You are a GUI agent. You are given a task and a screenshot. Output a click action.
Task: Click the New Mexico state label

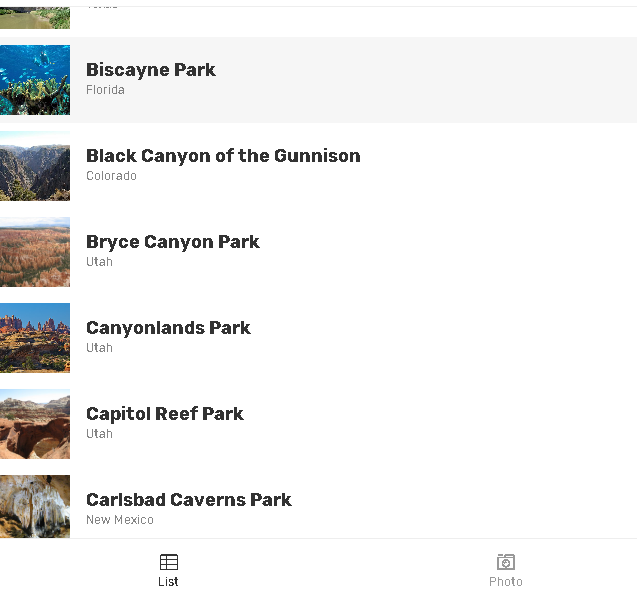pos(120,520)
